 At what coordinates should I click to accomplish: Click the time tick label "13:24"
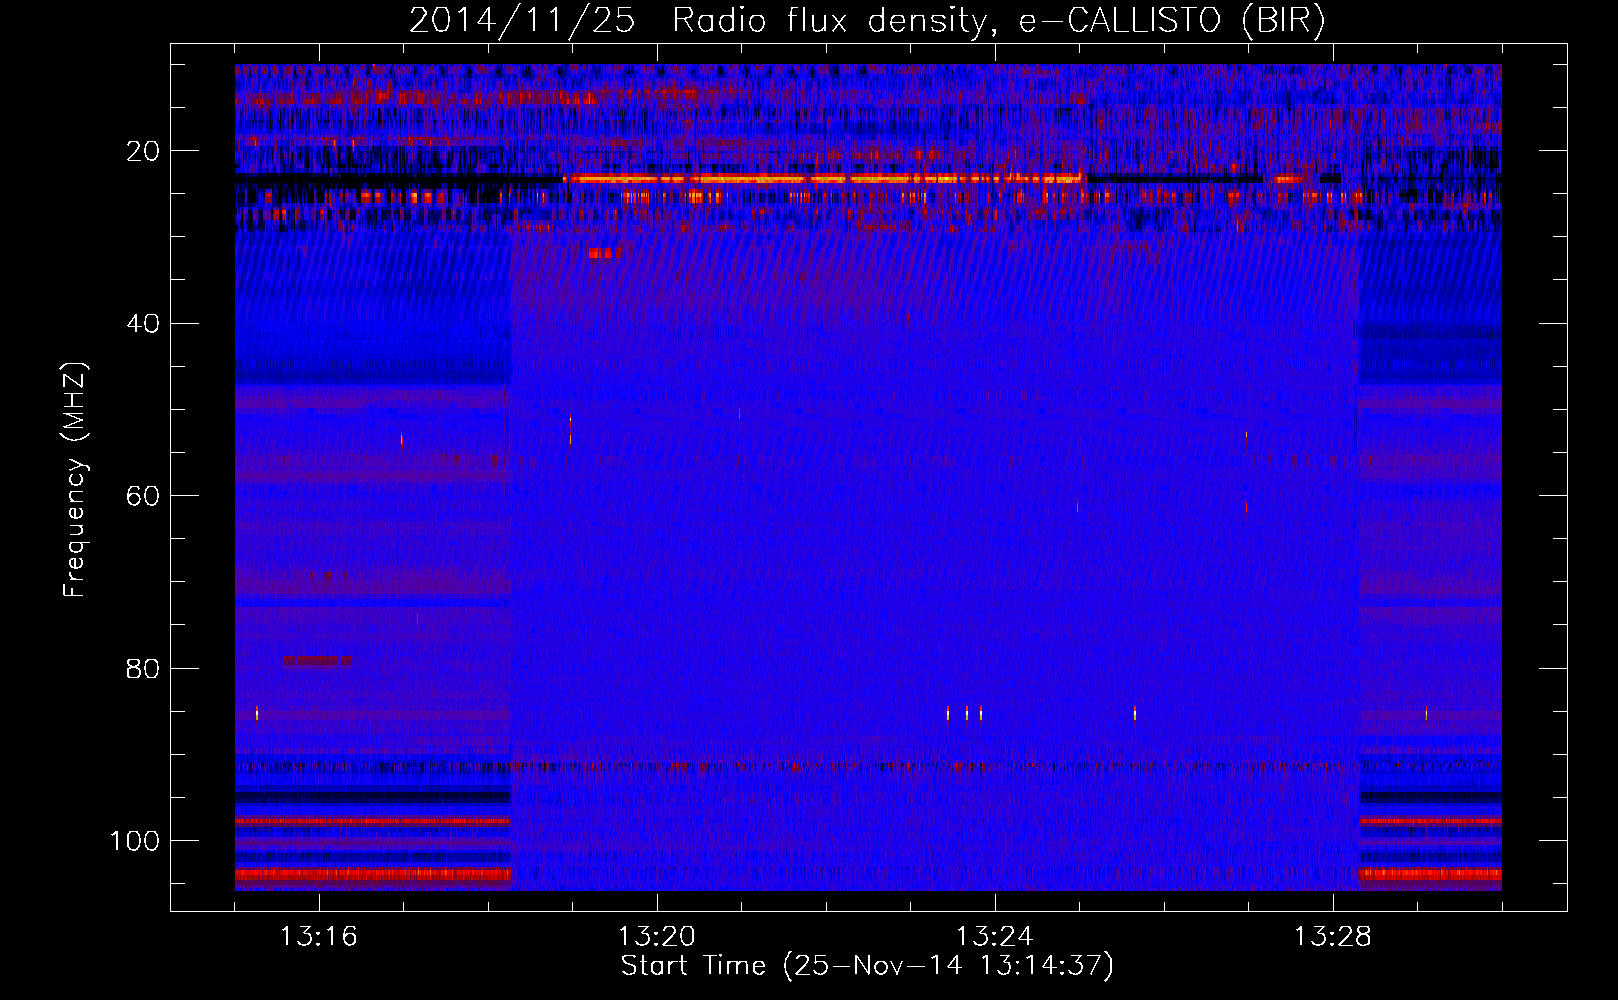[x=994, y=937]
